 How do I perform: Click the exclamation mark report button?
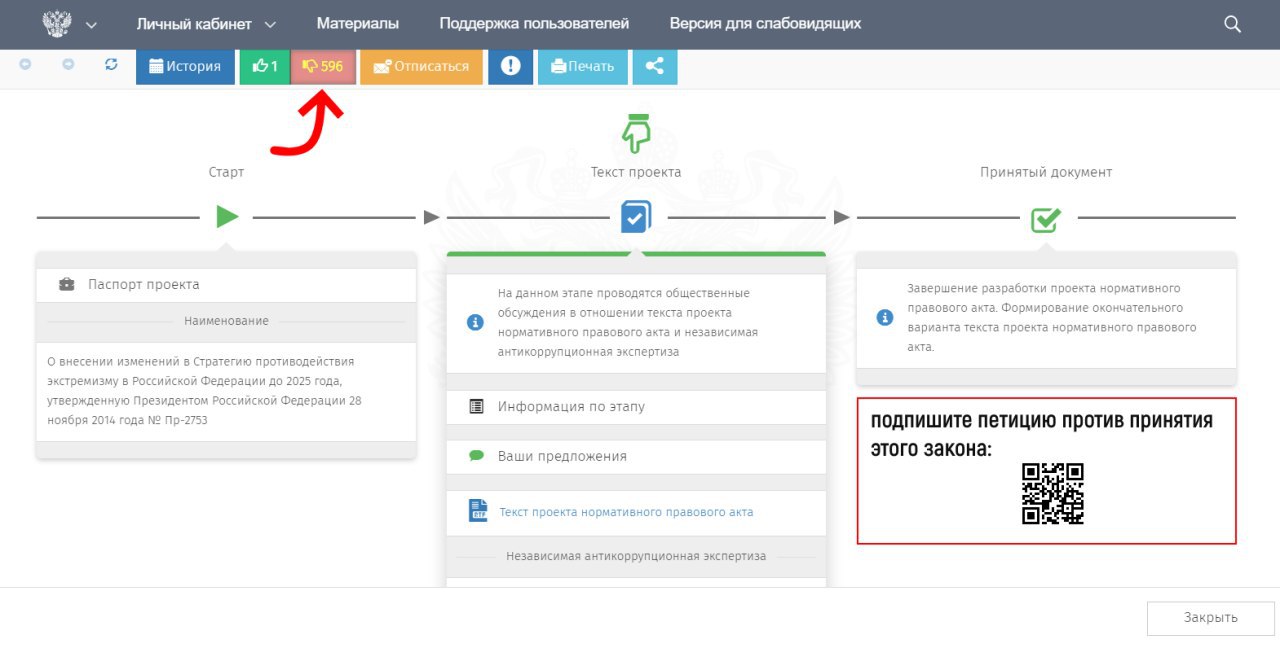point(511,66)
